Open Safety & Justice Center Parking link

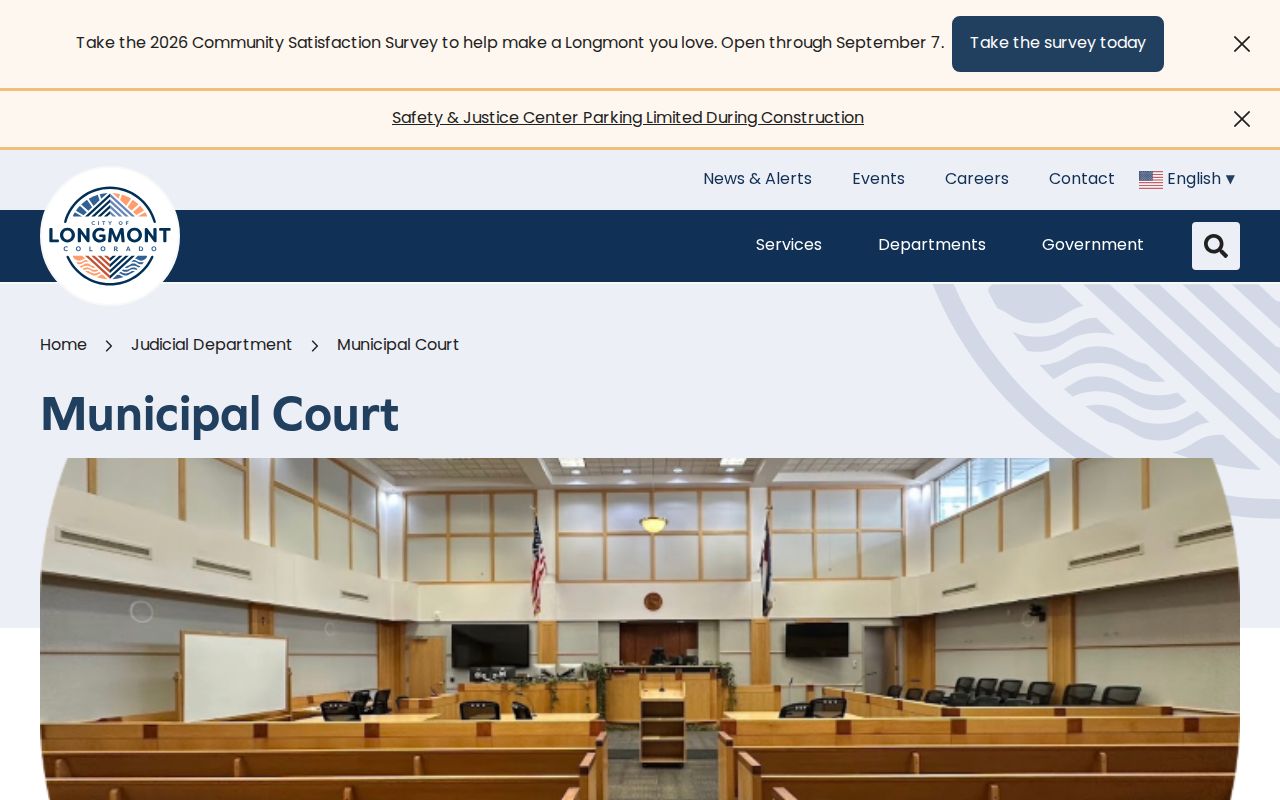pyautogui.click(x=628, y=118)
